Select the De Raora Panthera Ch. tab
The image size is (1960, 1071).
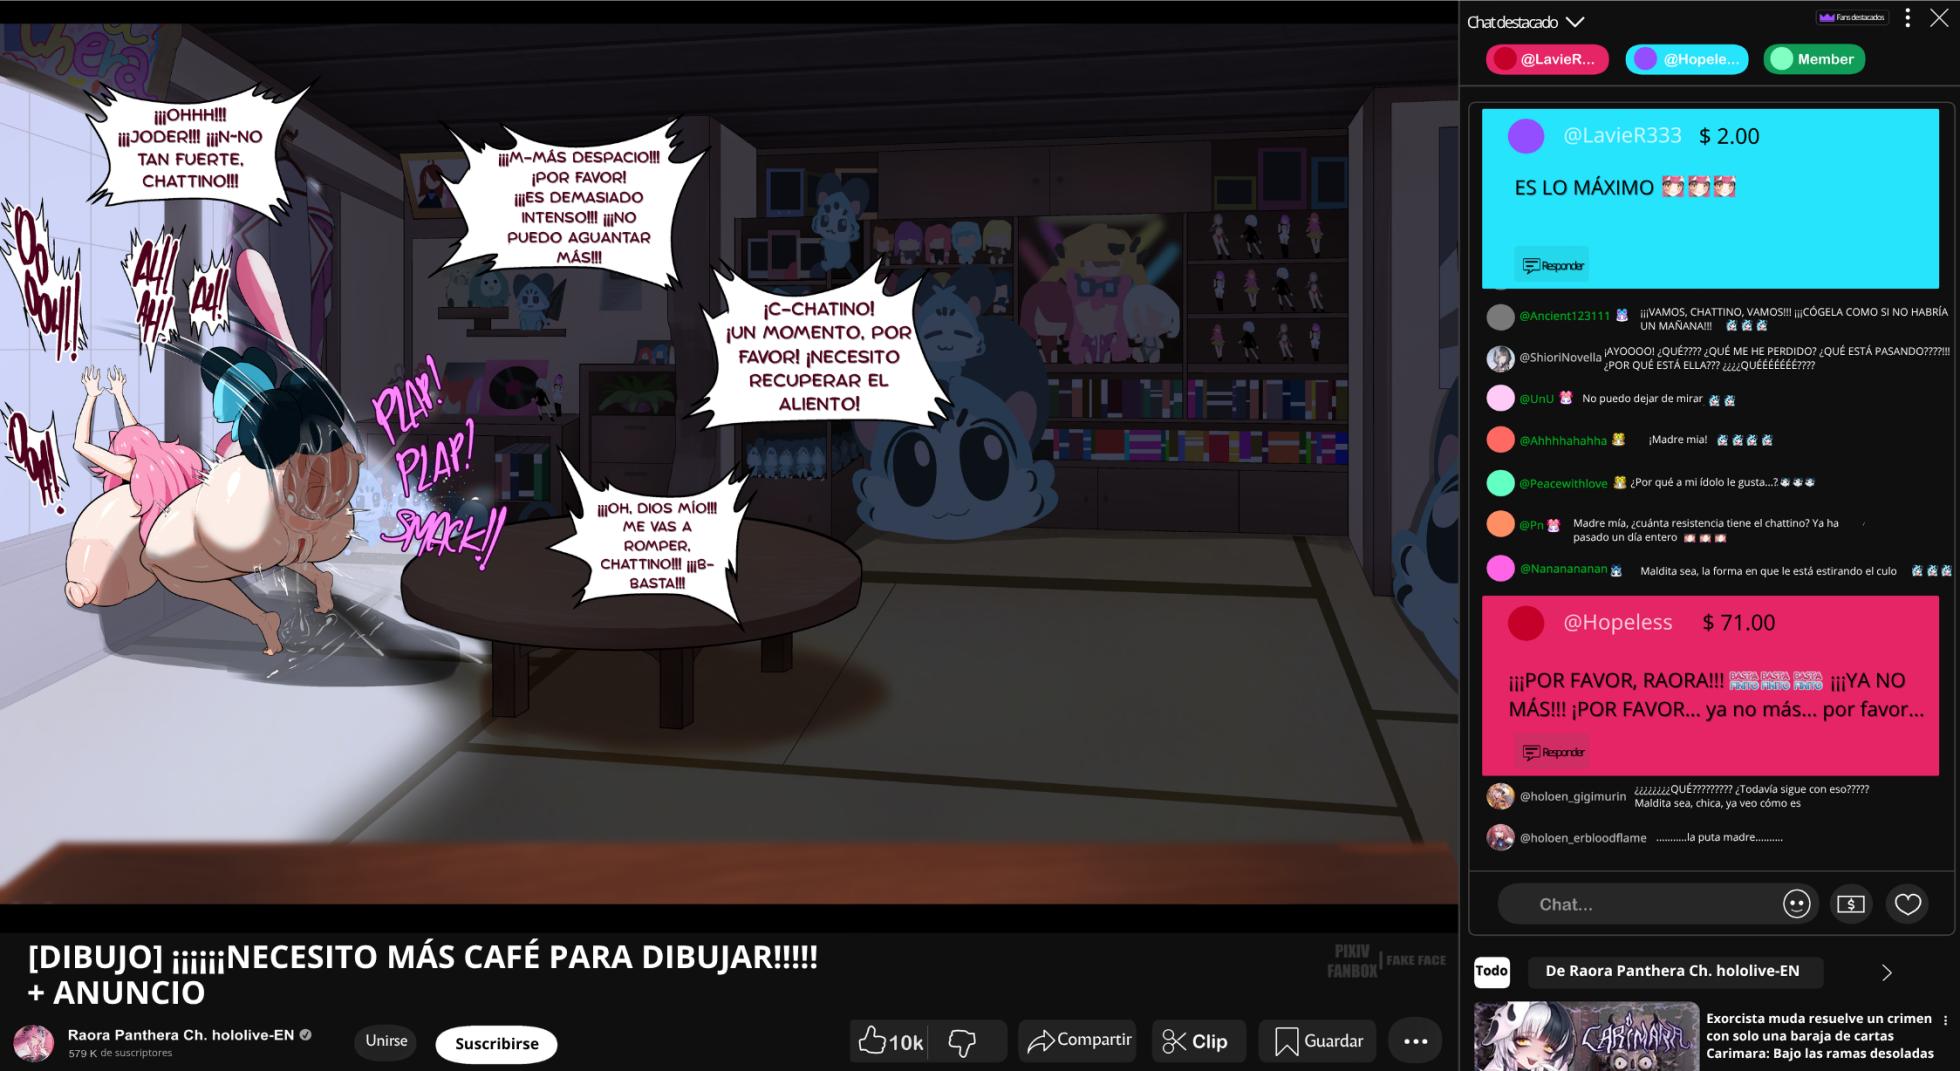point(1671,971)
